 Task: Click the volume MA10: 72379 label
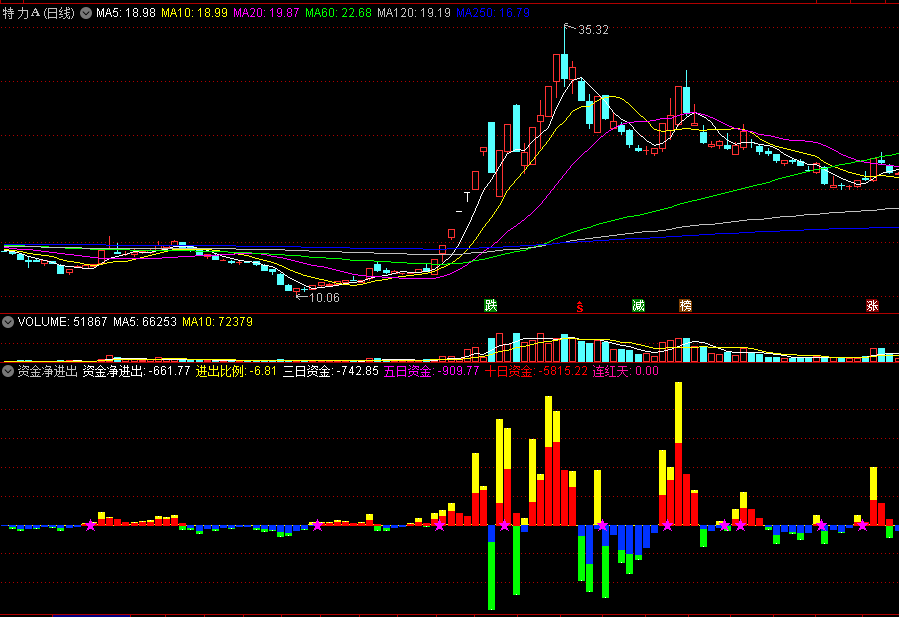217,322
